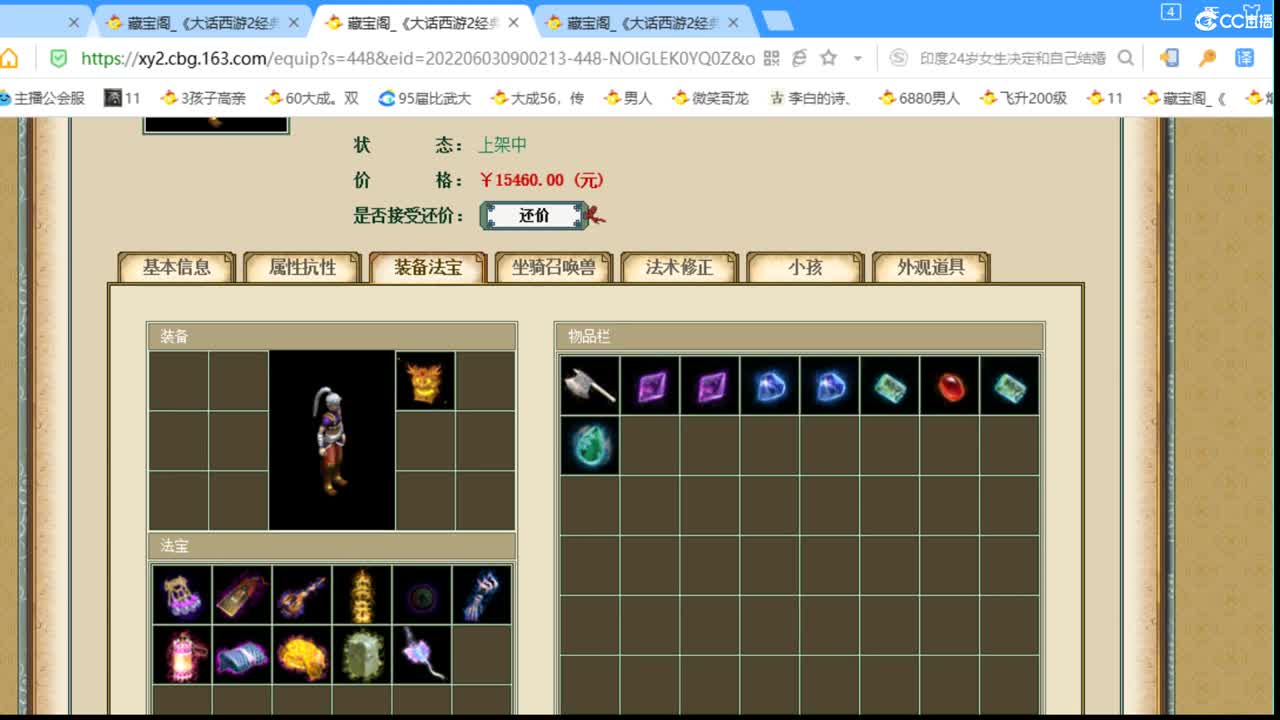Click the golden mask equipment item

(425, 380)
